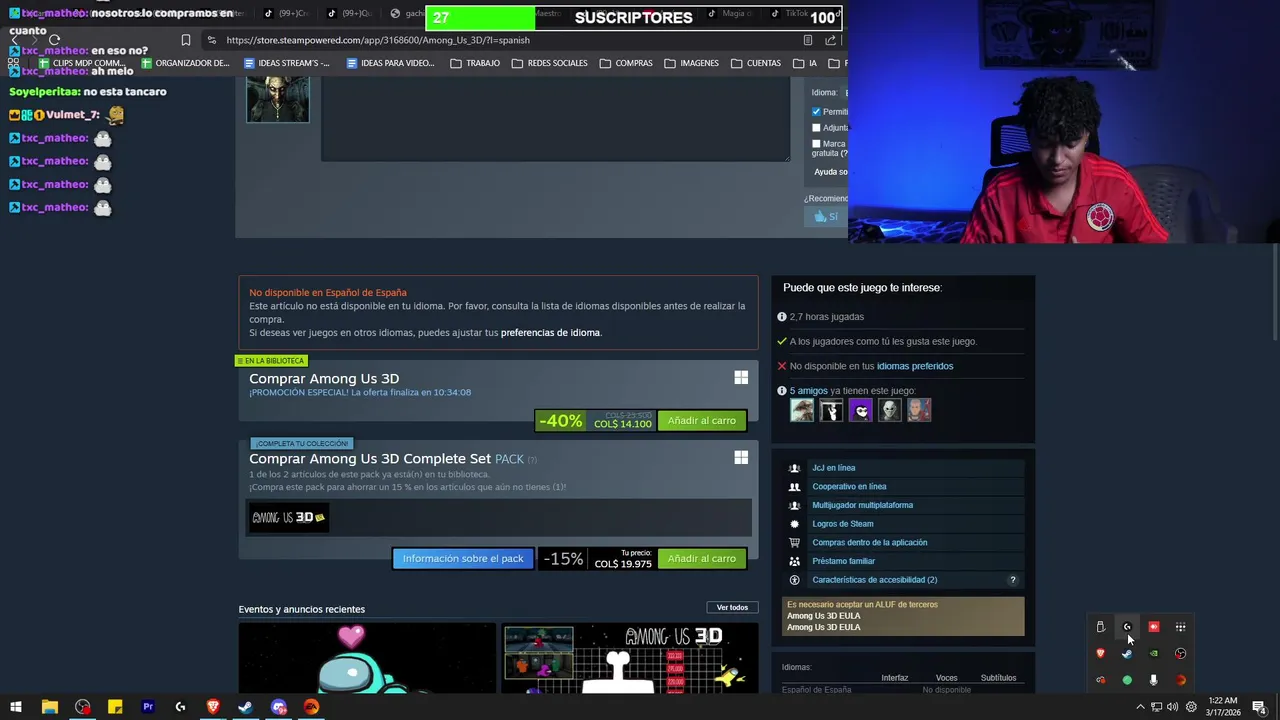Open Brave browser from the taskbar
The height and width of the screenshot is (720, 1280).
213,707
